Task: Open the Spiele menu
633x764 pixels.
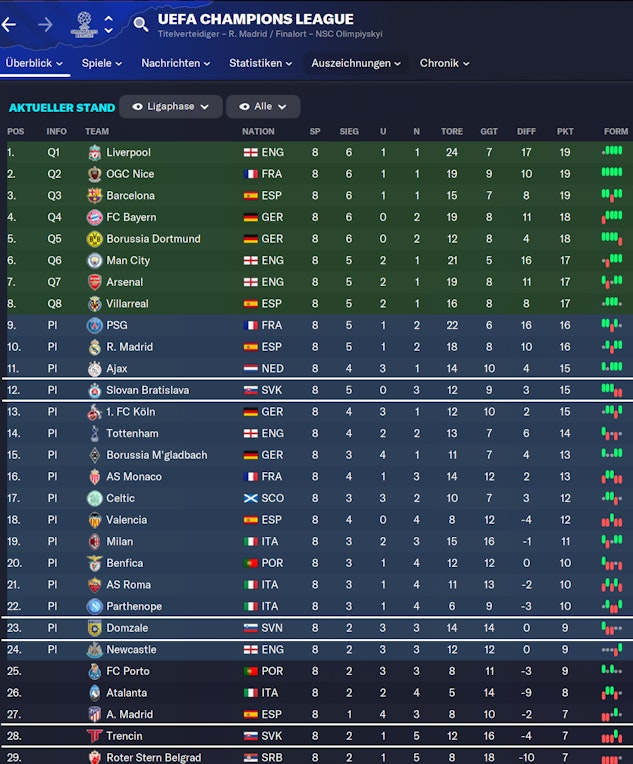Action: click(102, 63)
